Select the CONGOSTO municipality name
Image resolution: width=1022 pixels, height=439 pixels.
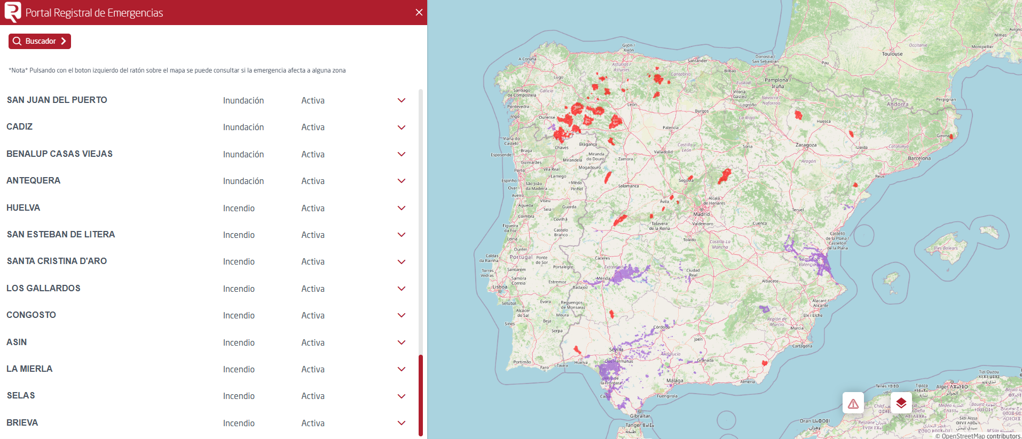tap(31, 315)
